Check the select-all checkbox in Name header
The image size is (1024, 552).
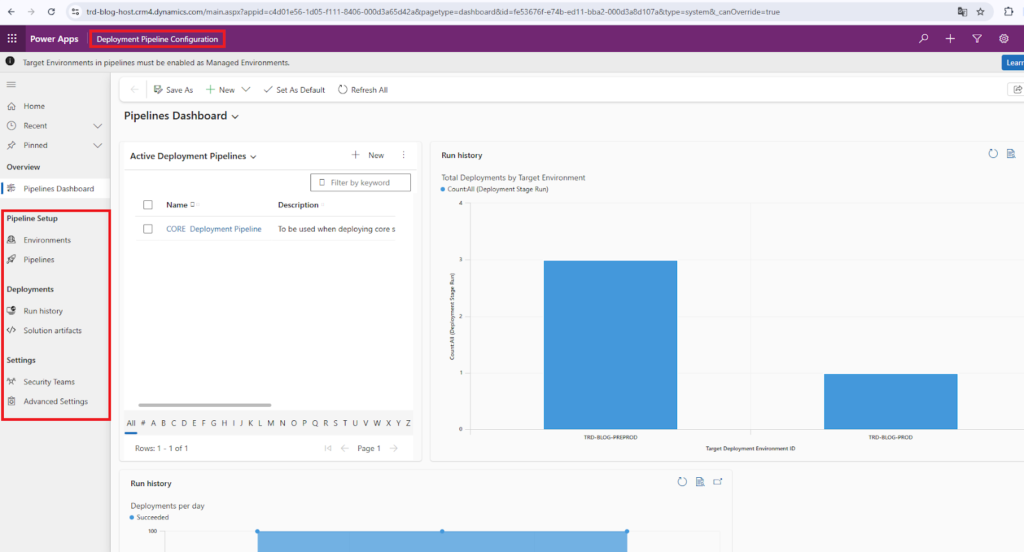[148, 205]
